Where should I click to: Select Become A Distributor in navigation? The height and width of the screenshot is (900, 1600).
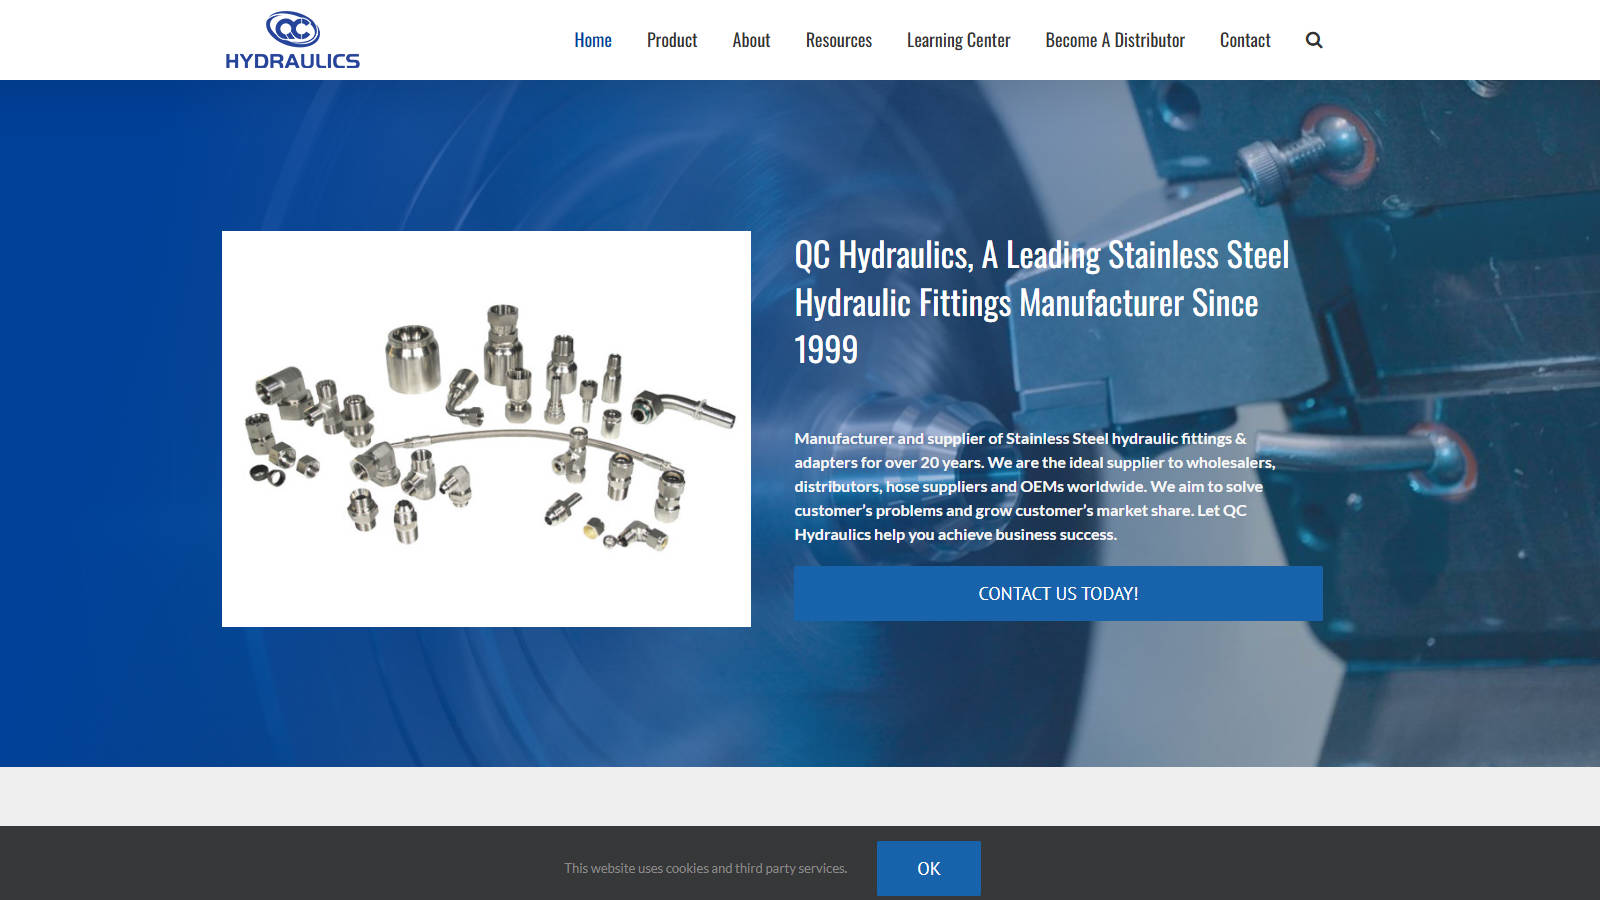coord(1114,40)
